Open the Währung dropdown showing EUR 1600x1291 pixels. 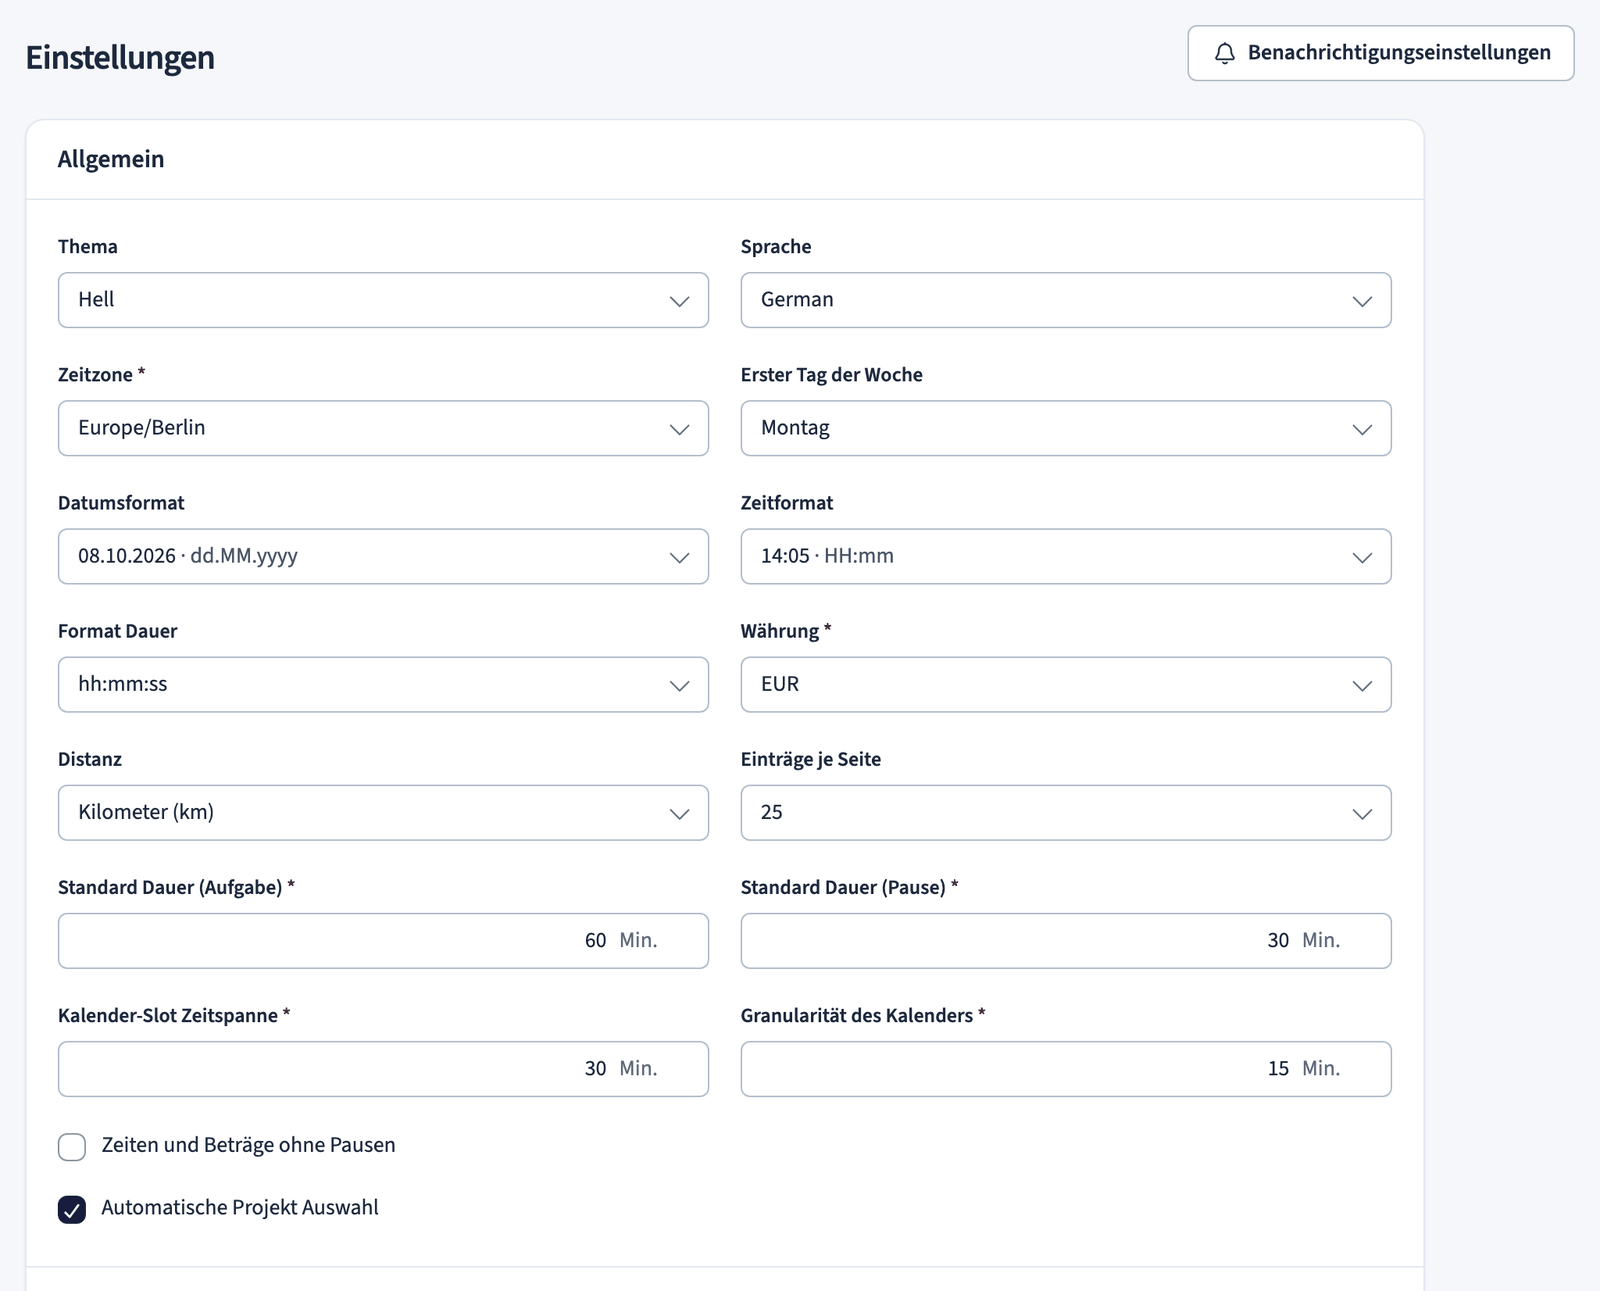point(1066,684)
